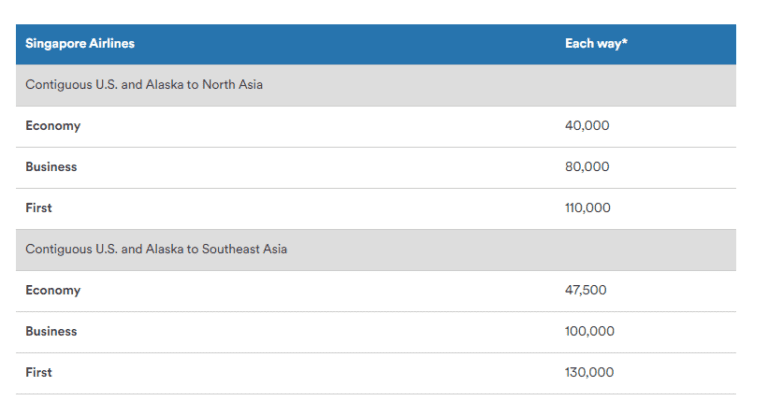Click the word 'Southeast' in the section heading
The image size is (768, 415).
tap(232, 249)
